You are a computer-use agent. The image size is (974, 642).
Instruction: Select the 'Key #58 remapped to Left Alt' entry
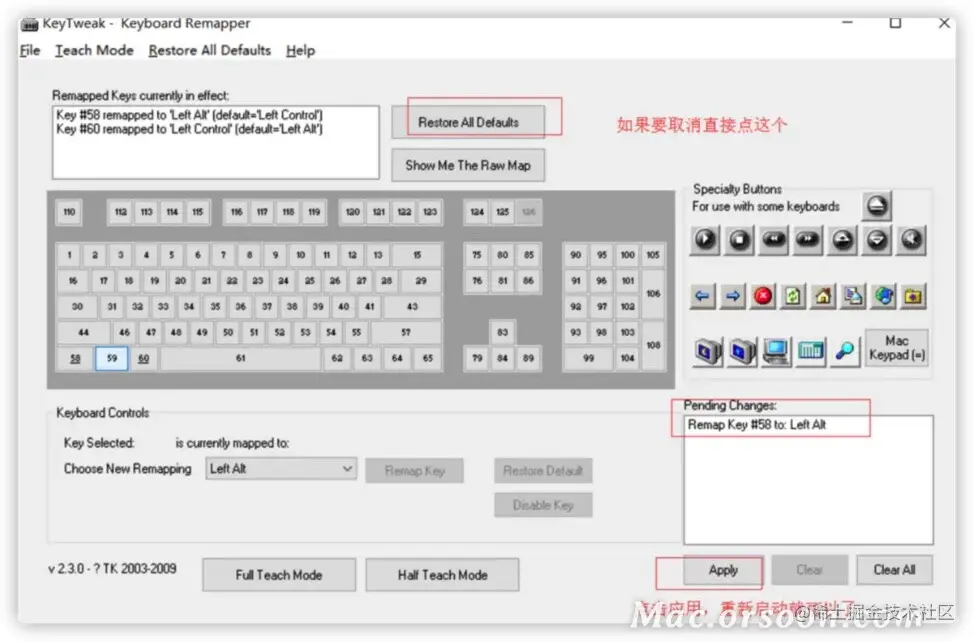pyautogui.click(x=189, y=115)
